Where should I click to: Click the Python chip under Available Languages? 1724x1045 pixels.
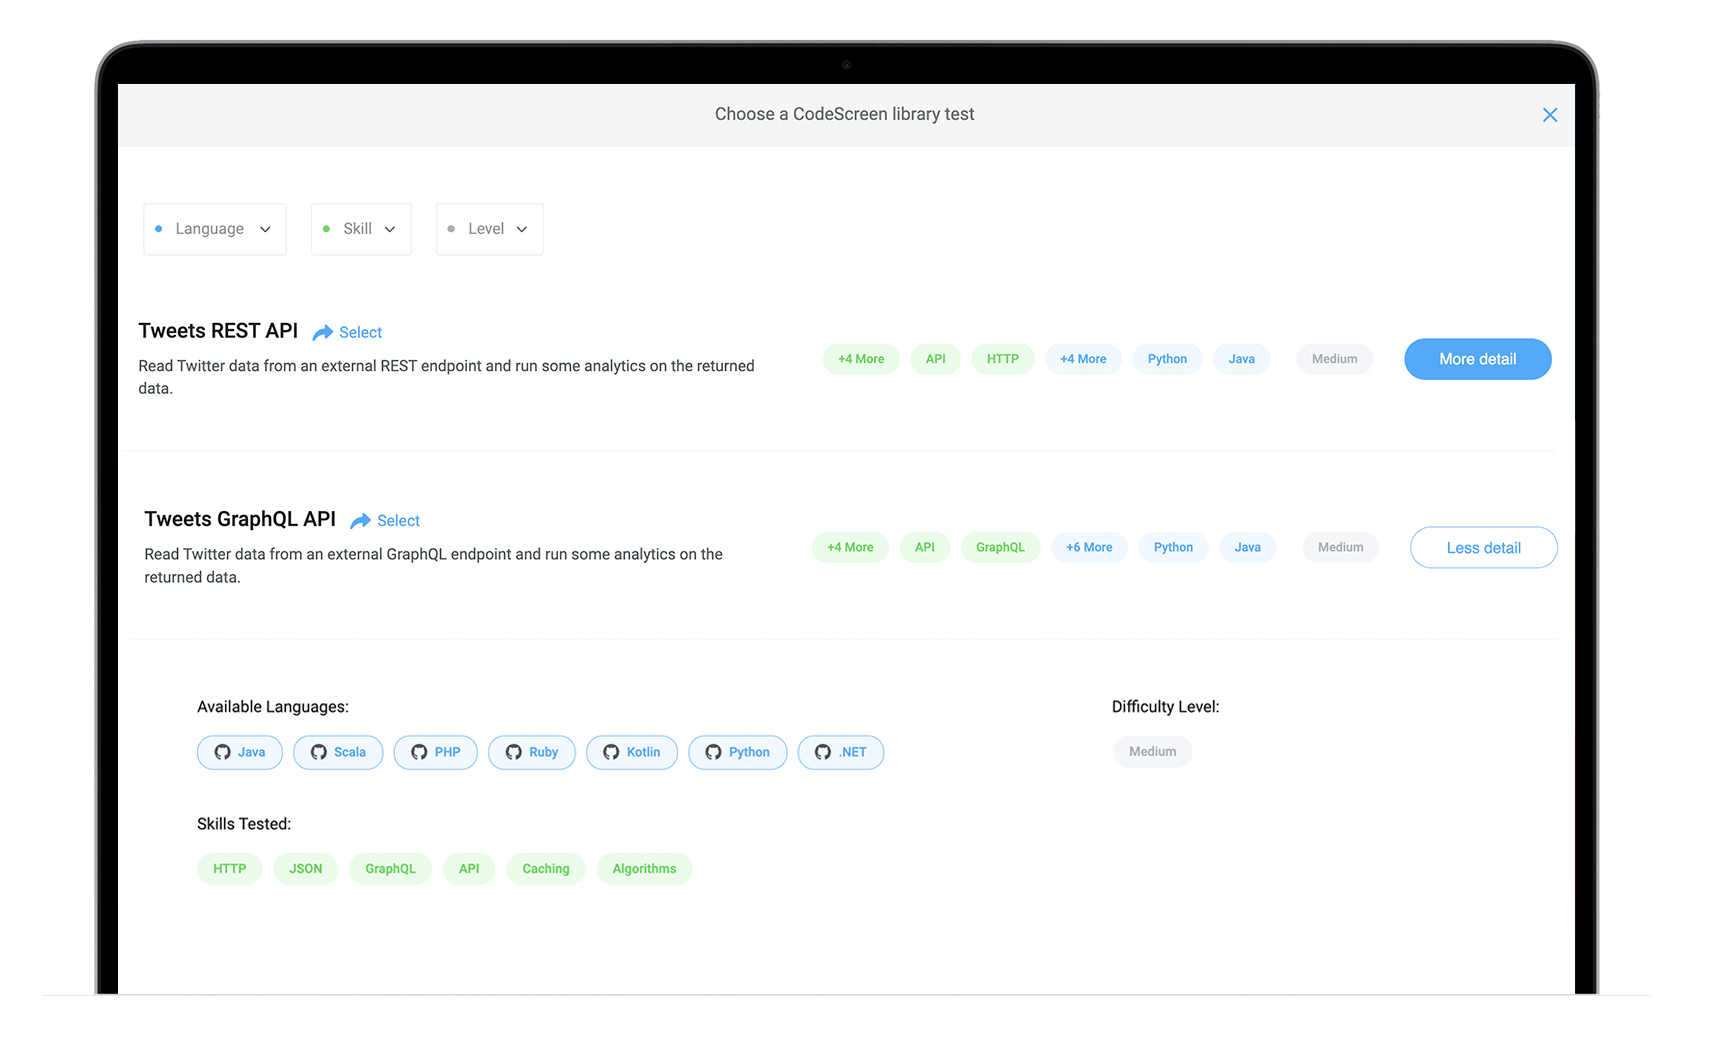click(738, 752)
